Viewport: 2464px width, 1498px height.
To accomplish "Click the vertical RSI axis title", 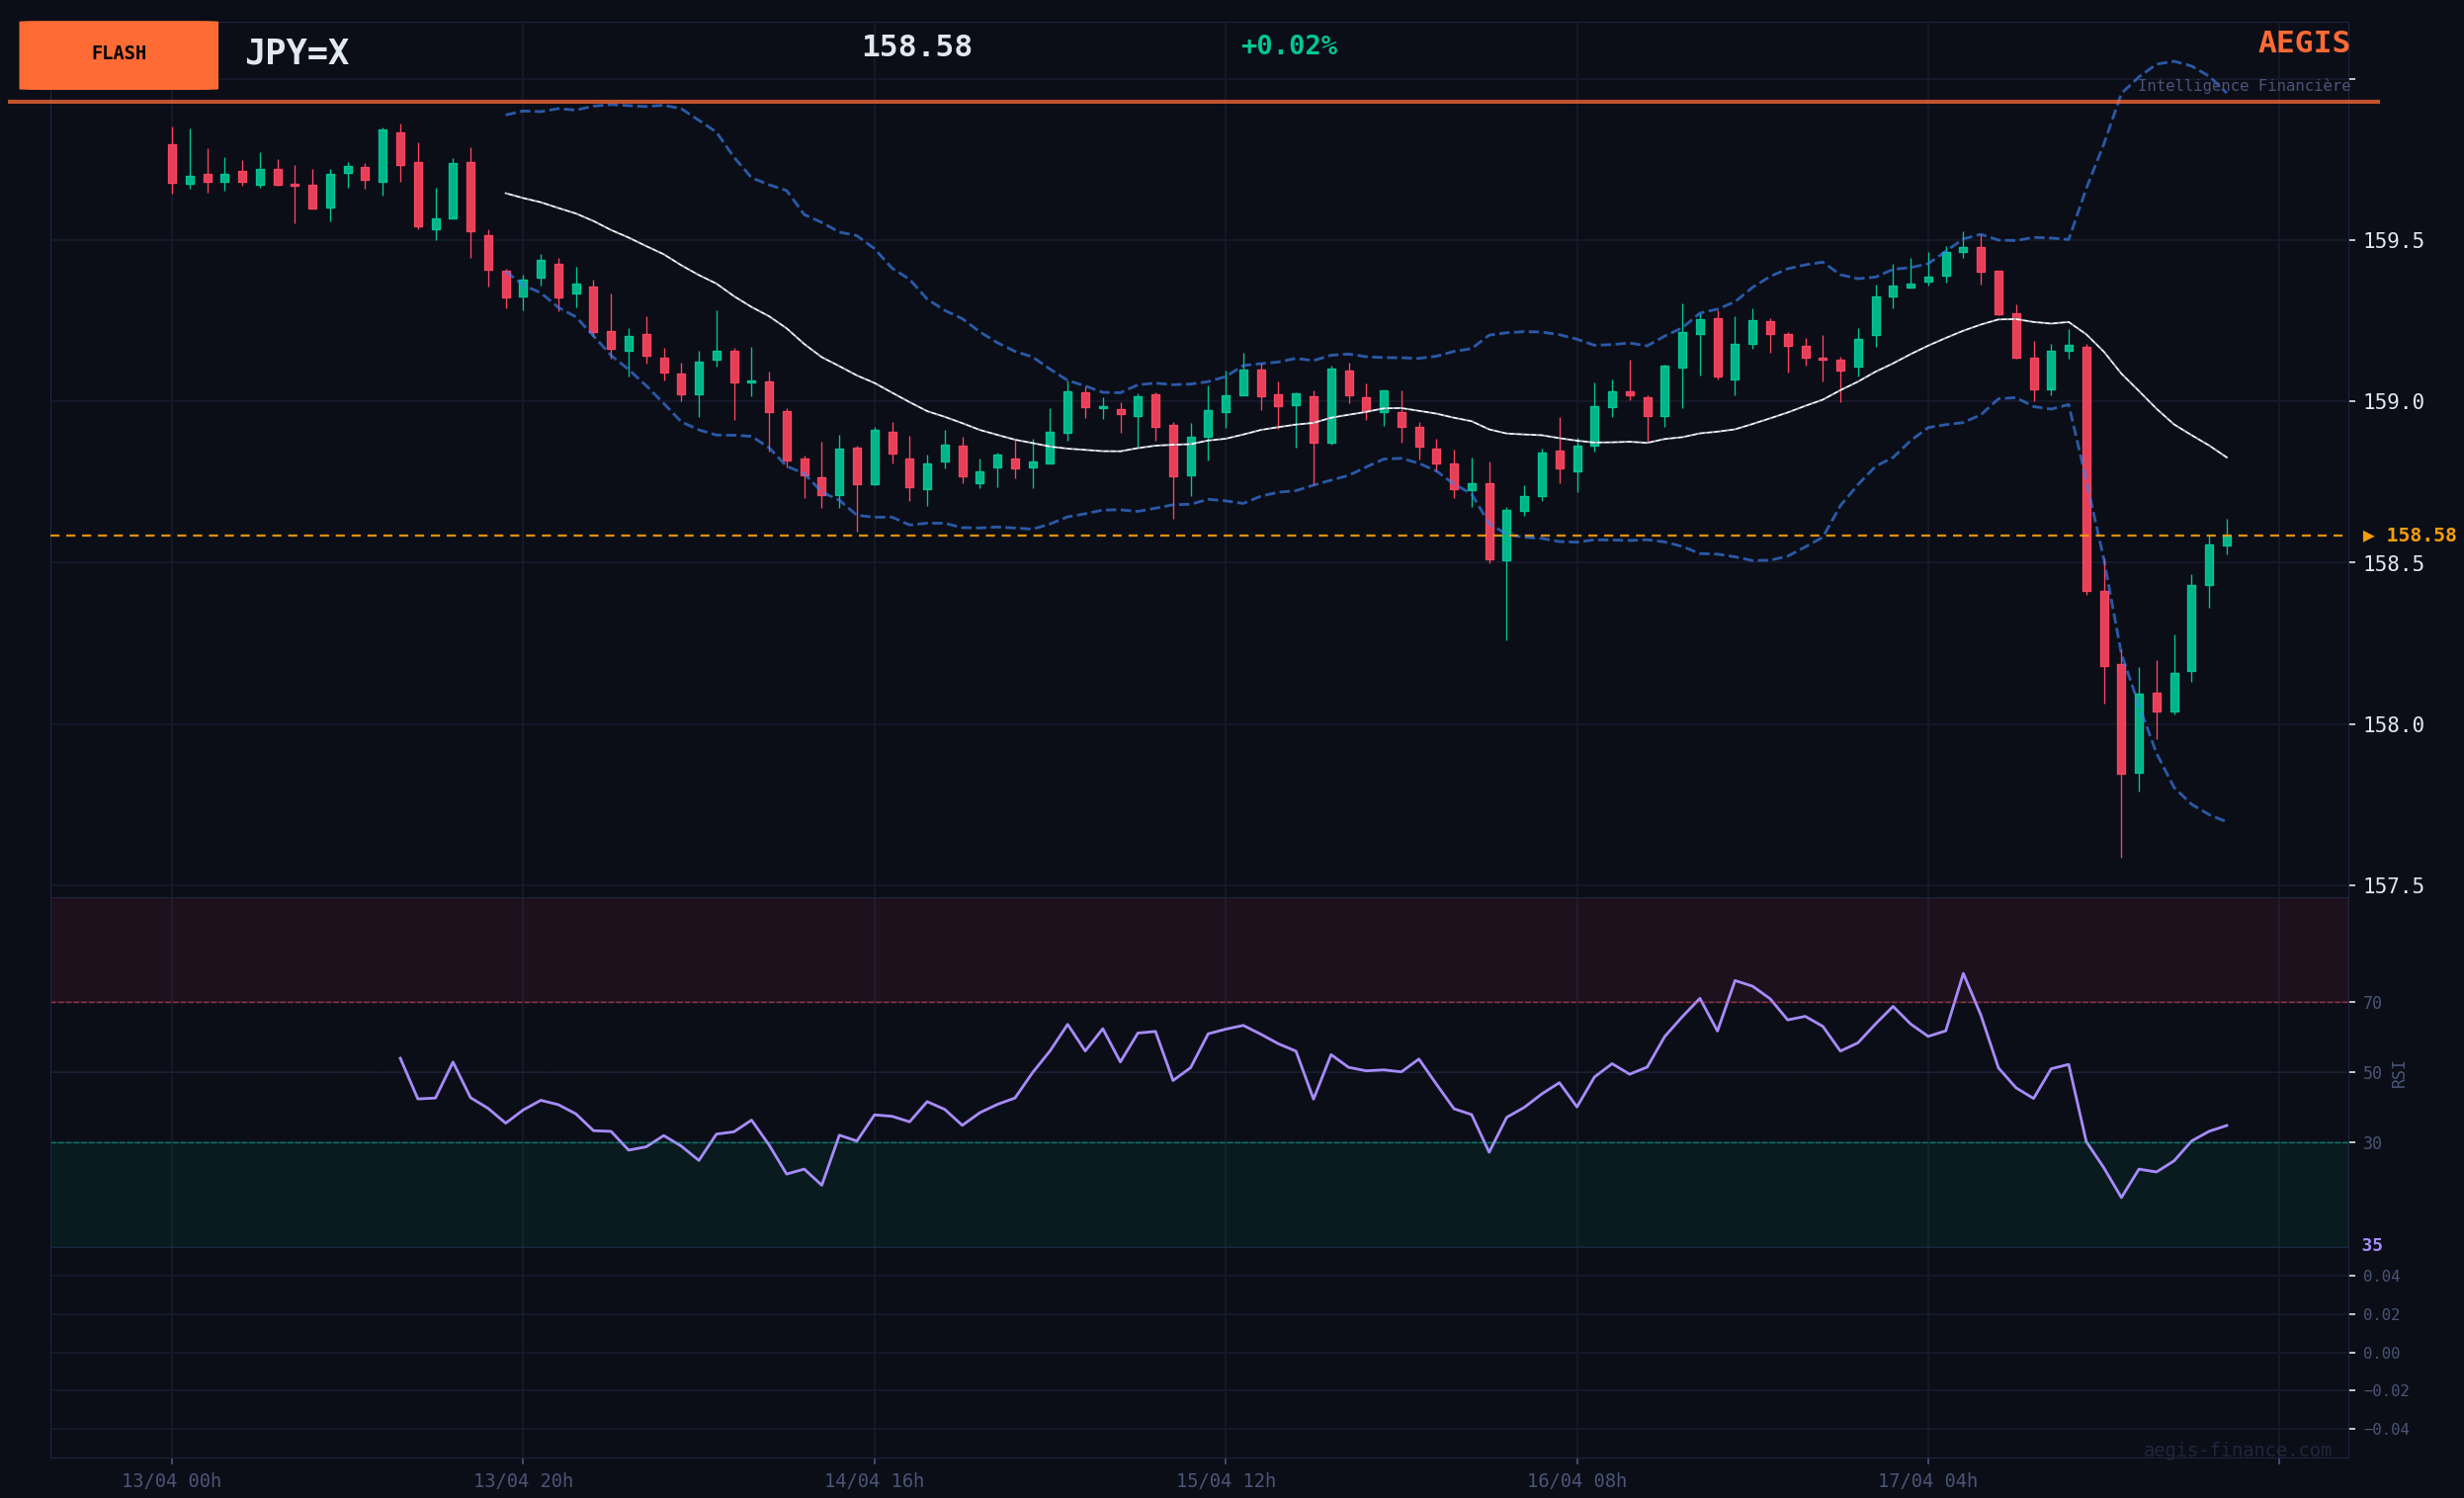I will pos(2398,1074).
